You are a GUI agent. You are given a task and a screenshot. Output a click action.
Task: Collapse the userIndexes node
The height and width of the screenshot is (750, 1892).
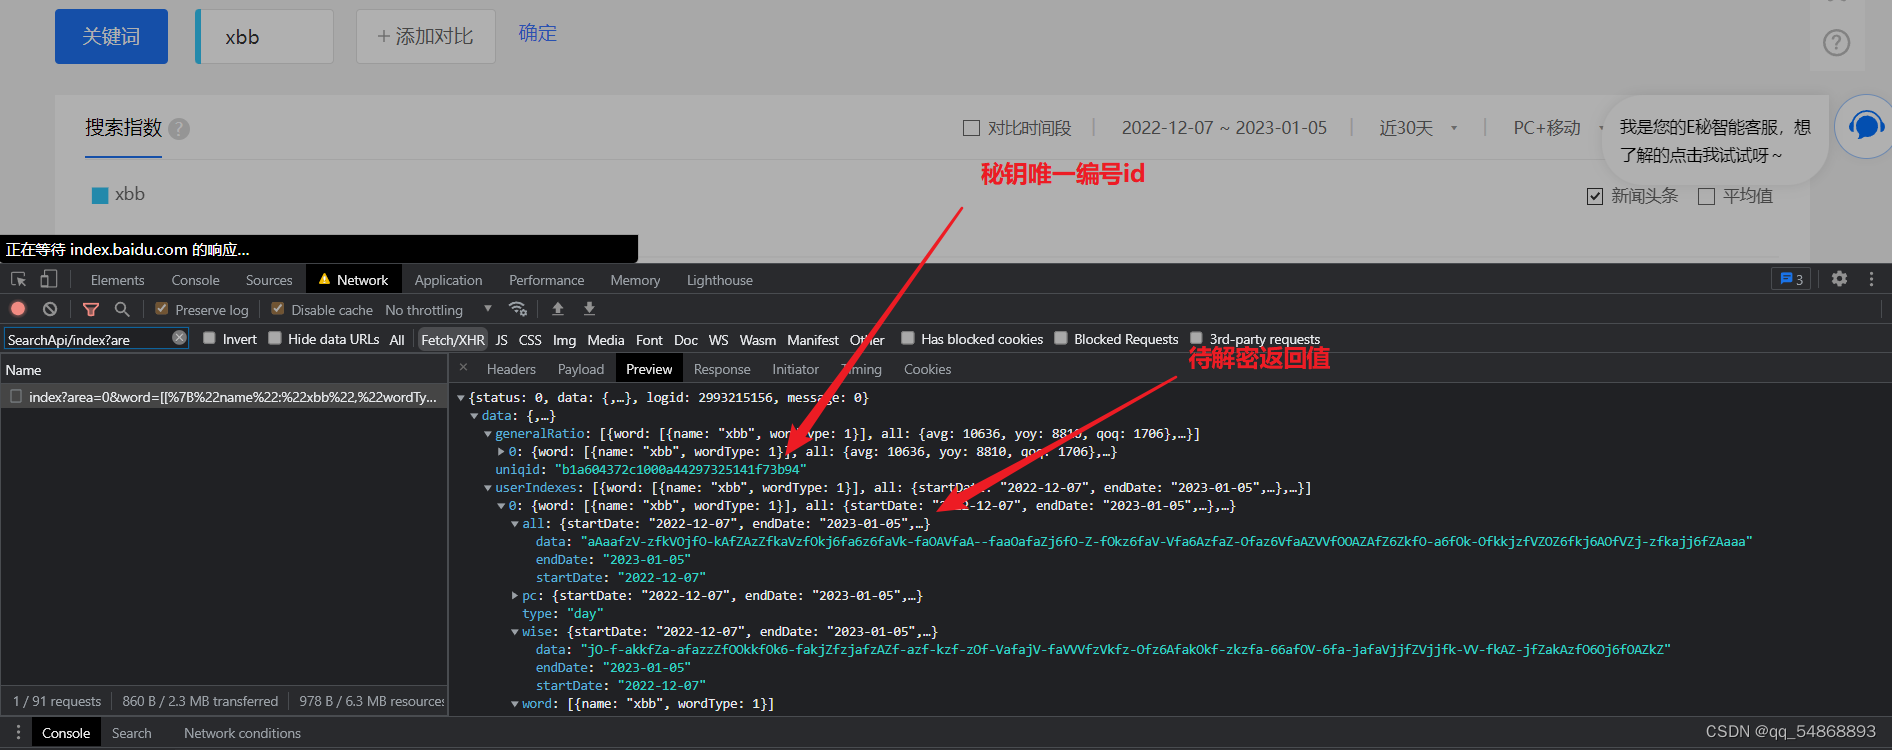[x=488, y=488]
